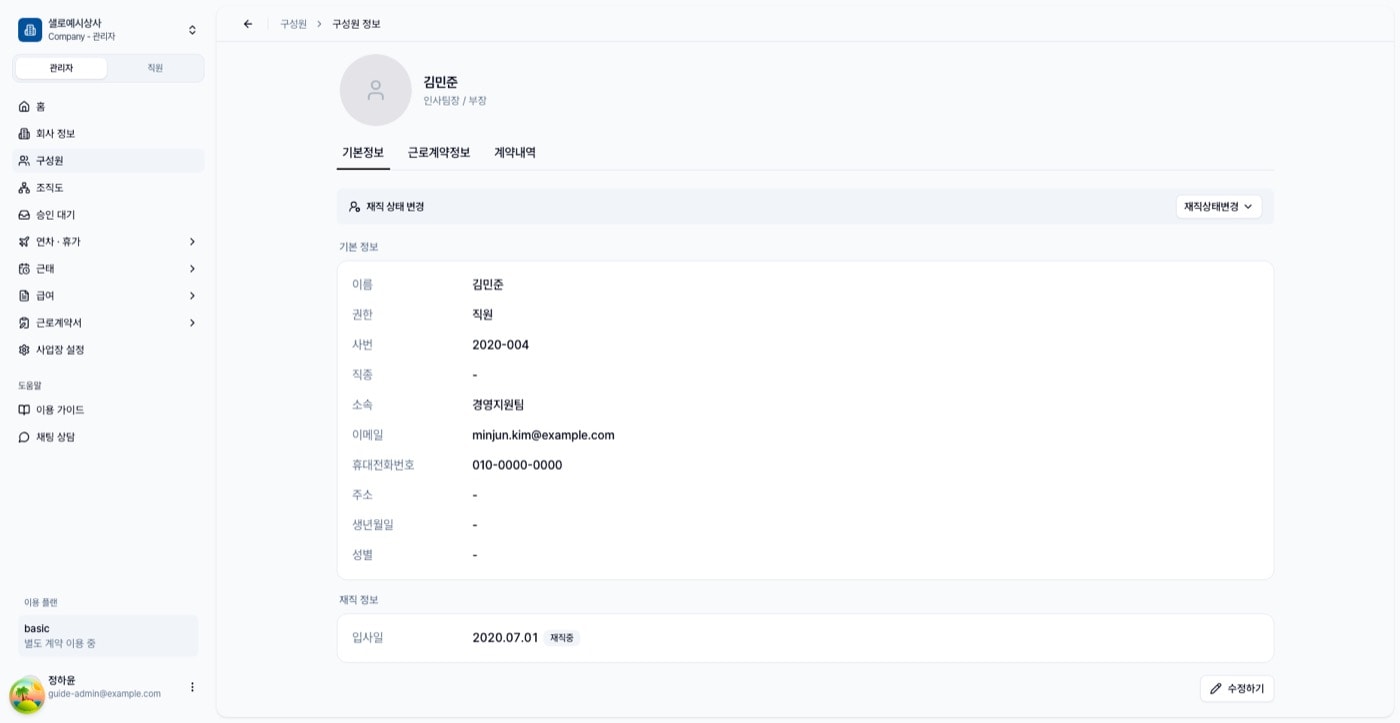Viewport: 1400px width, 723px height.
Task: Click the 근태 calendar clock icon
Action: pos(24,268)
